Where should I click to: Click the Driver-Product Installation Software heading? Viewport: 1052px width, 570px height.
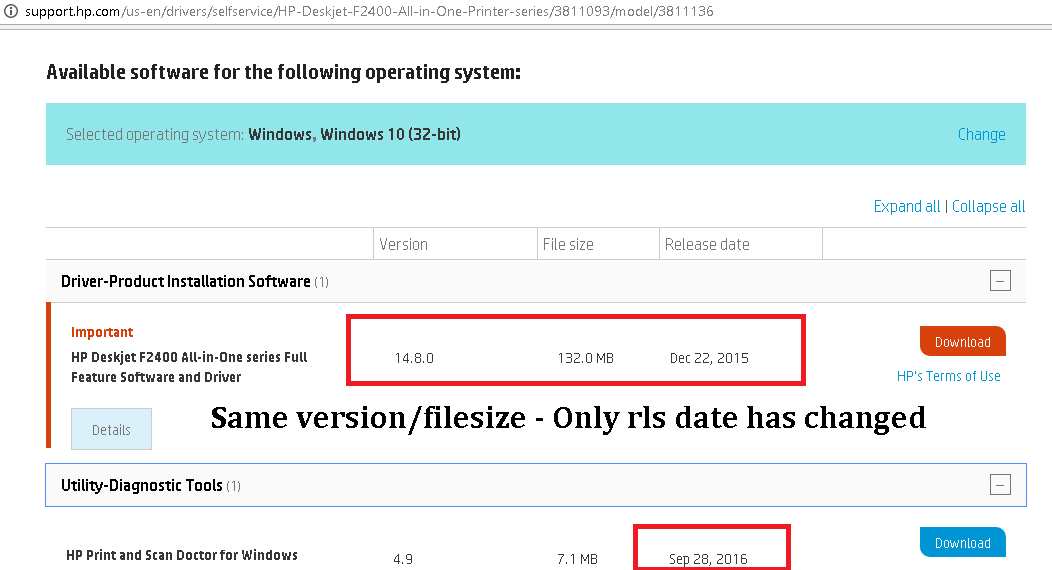(186, 281)
